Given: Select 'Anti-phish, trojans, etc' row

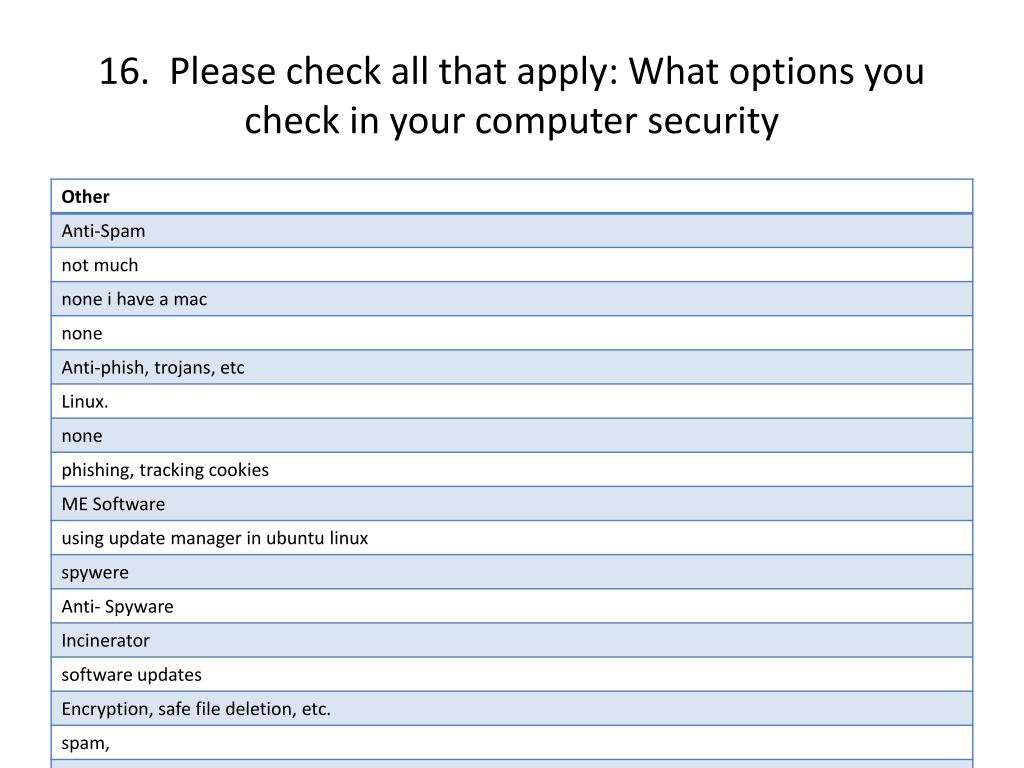Looking at the screenshot, I should click(x=512, y=367).
